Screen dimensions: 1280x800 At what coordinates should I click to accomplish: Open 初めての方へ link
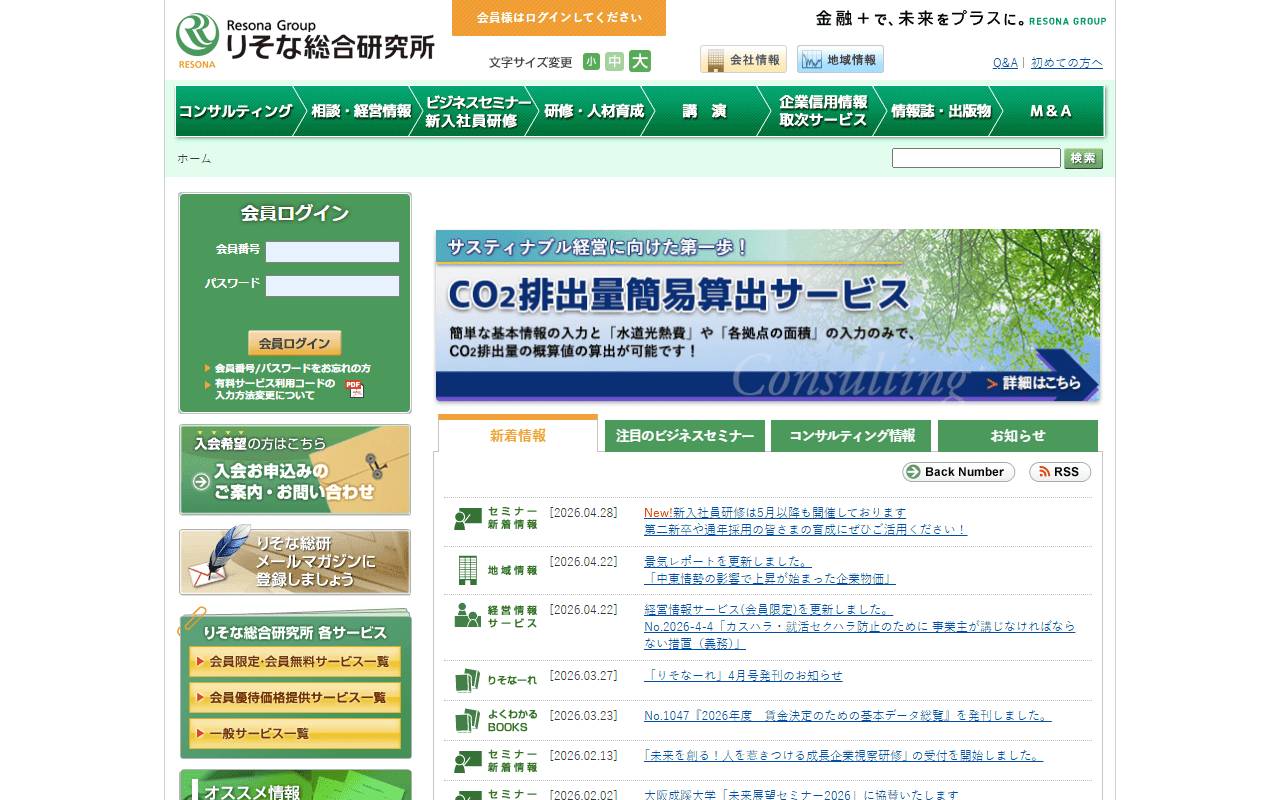coord(1067,62)
